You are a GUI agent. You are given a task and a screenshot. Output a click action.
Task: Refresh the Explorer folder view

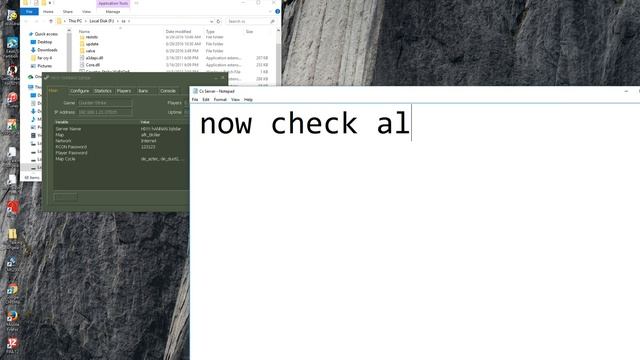coord(219,21)
